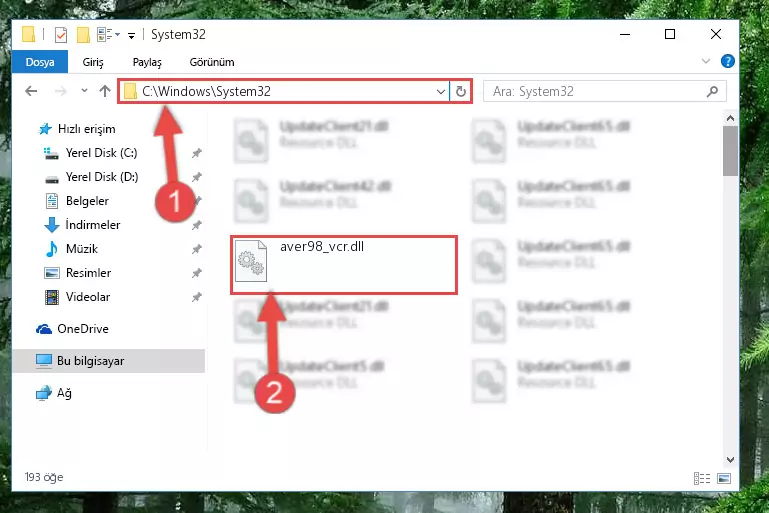This screenshot has width=769, height=513.
Task: Click the view layout icon in quick access toolbar
Action: pos(108,35)
